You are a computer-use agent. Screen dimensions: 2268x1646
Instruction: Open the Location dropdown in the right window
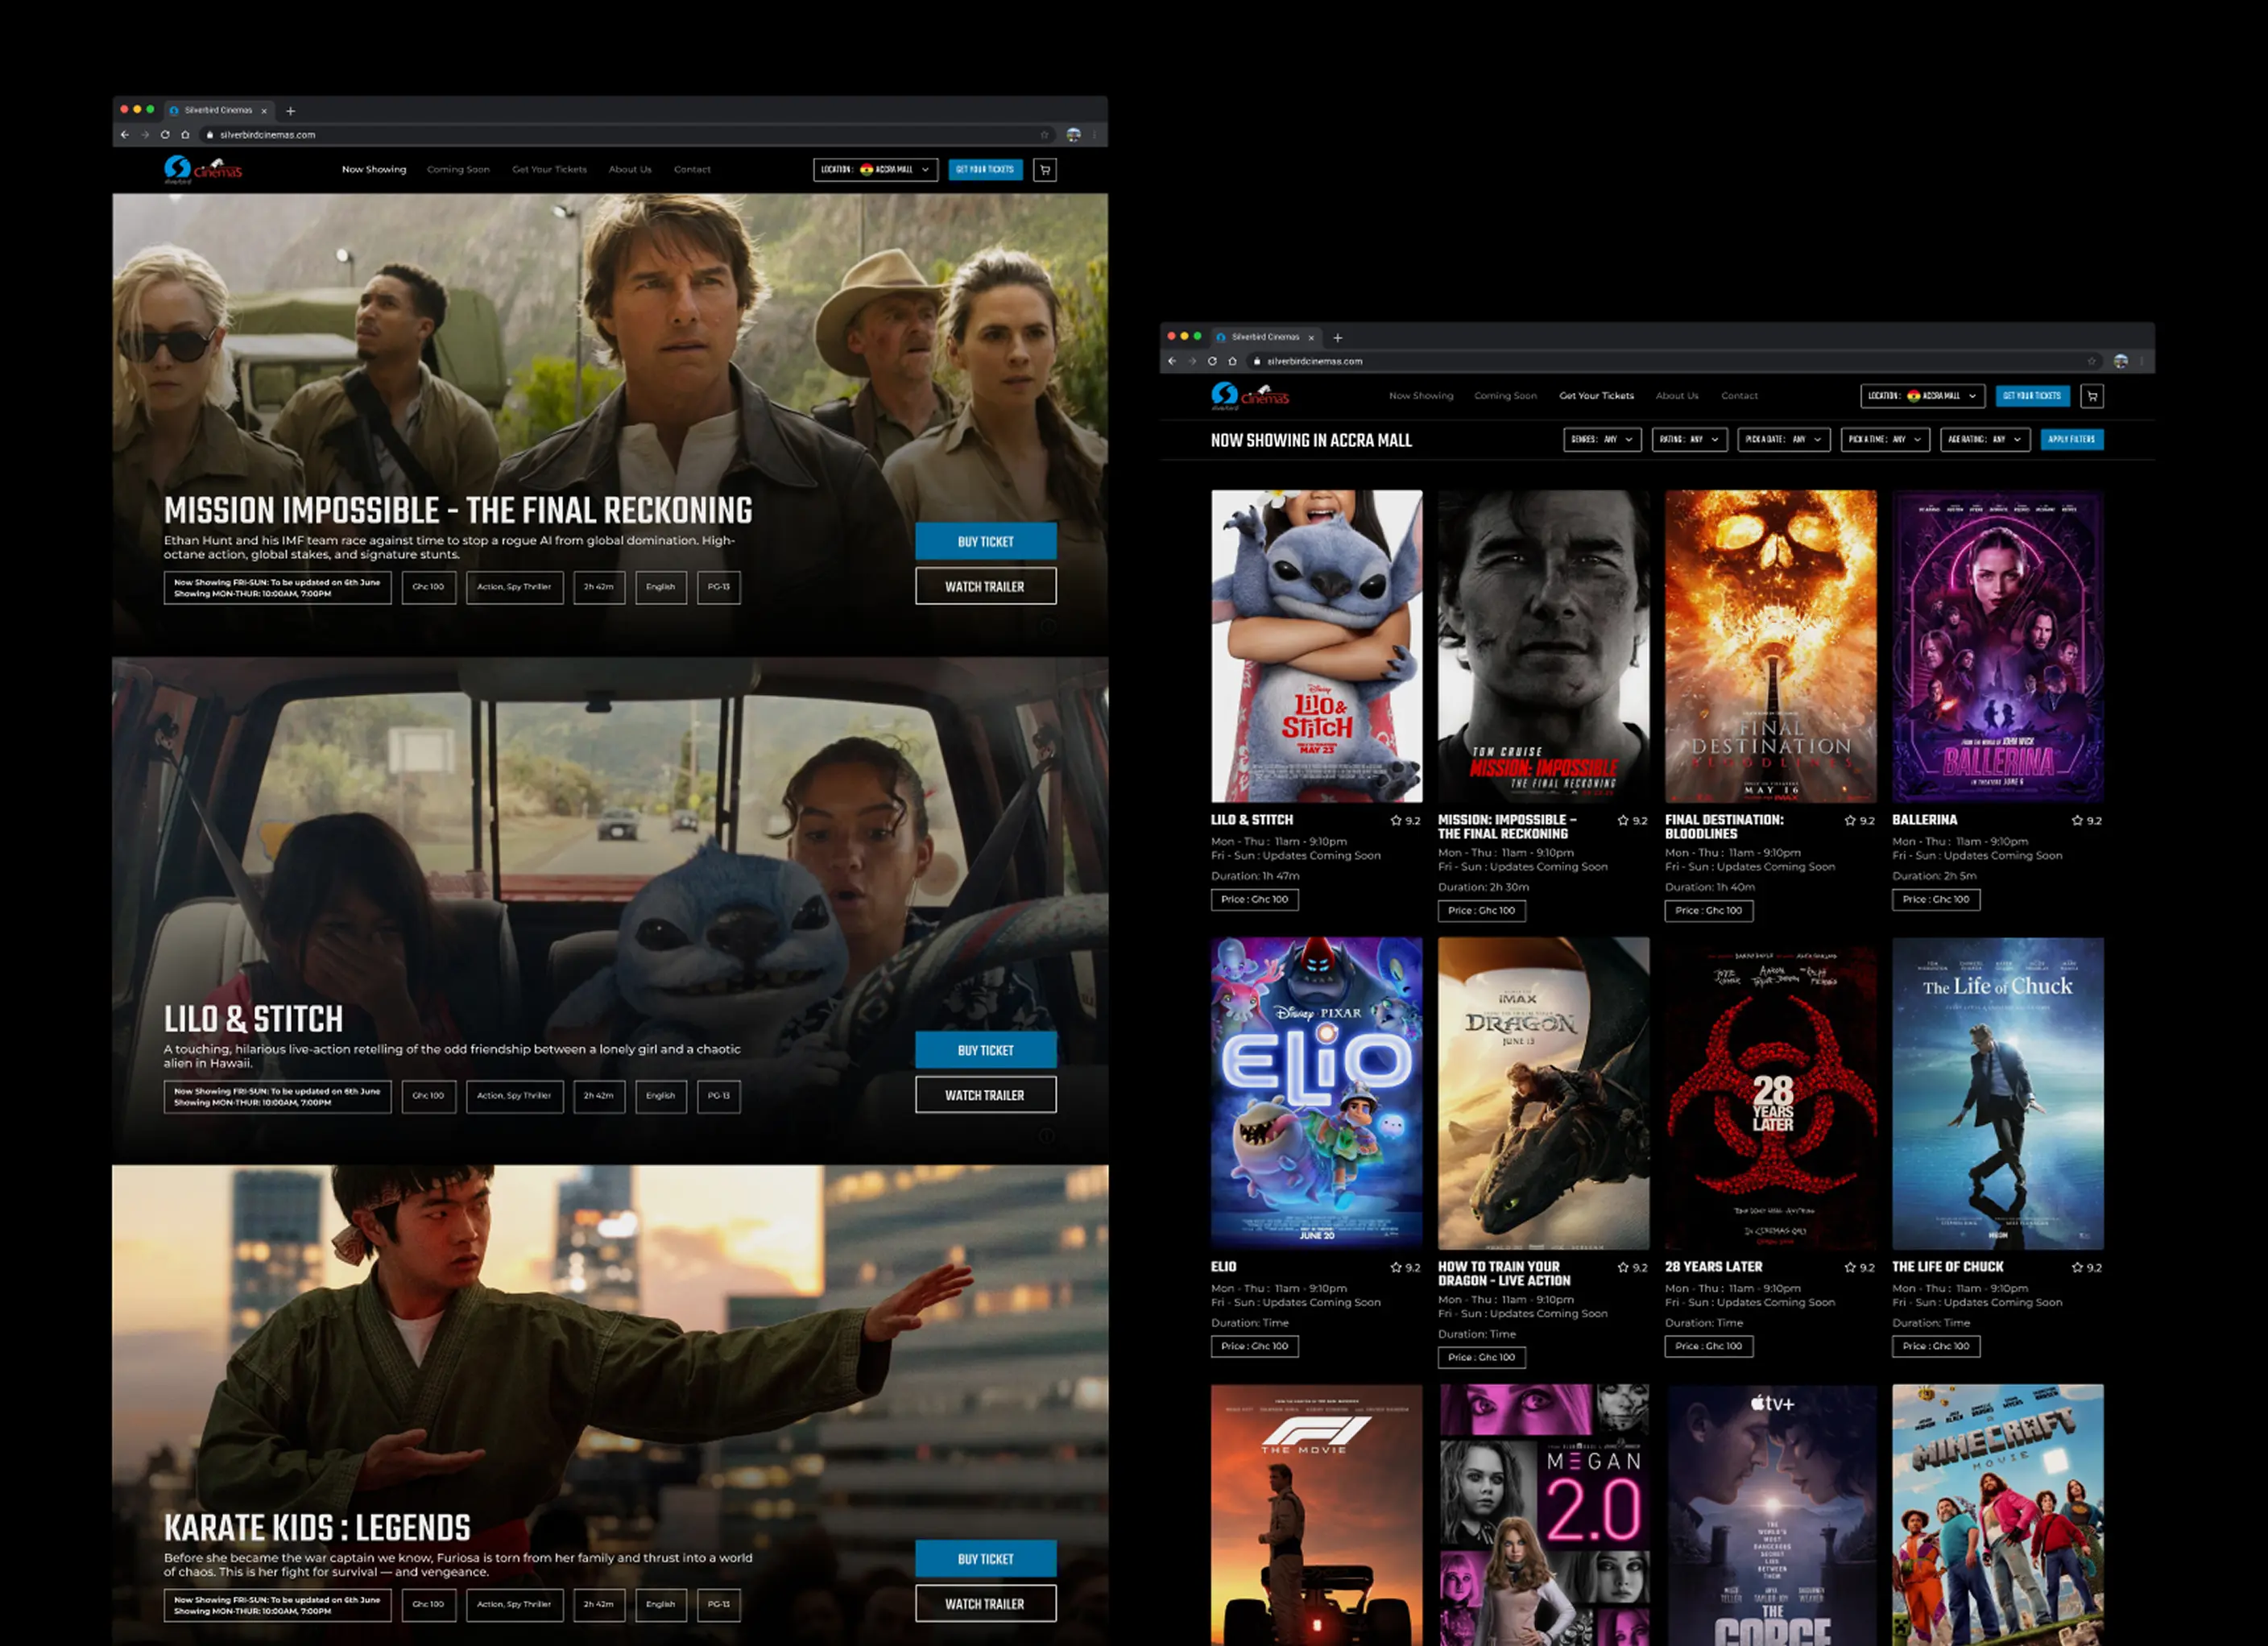[1923, 396]
